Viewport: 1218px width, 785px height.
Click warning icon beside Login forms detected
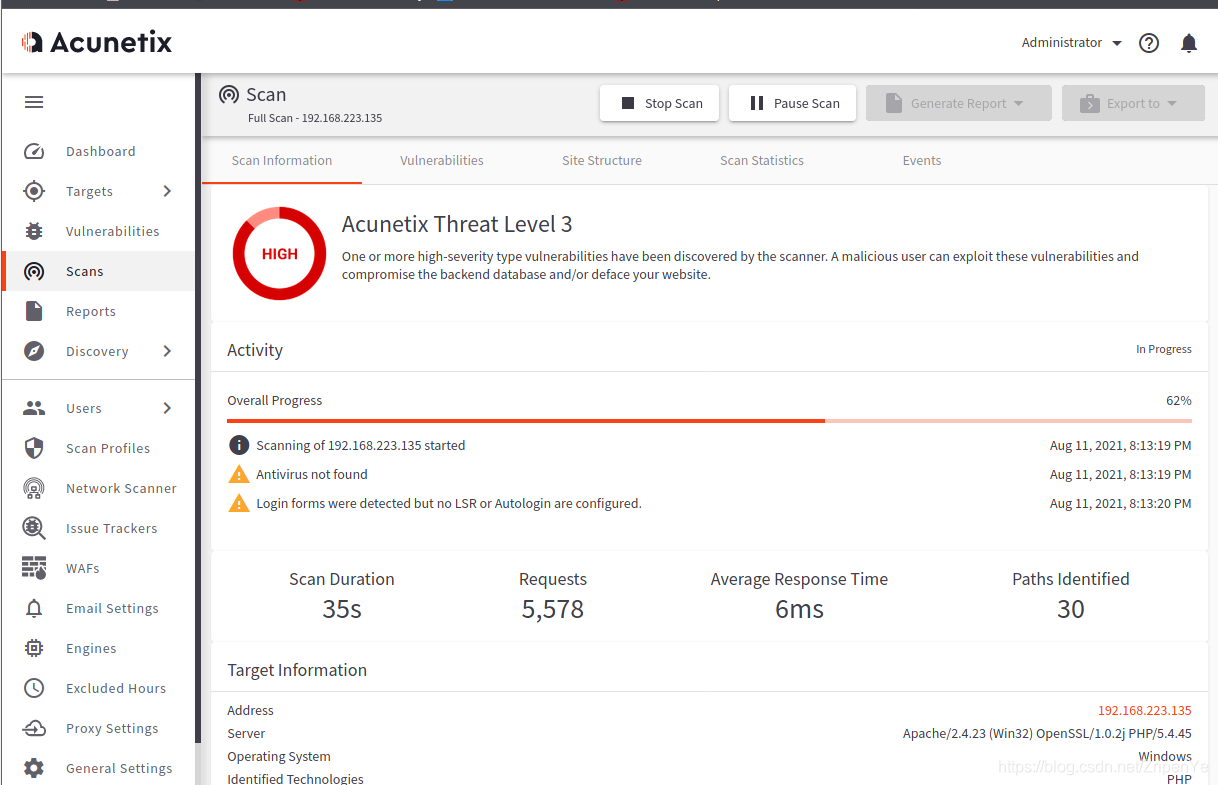click(239, 503)
